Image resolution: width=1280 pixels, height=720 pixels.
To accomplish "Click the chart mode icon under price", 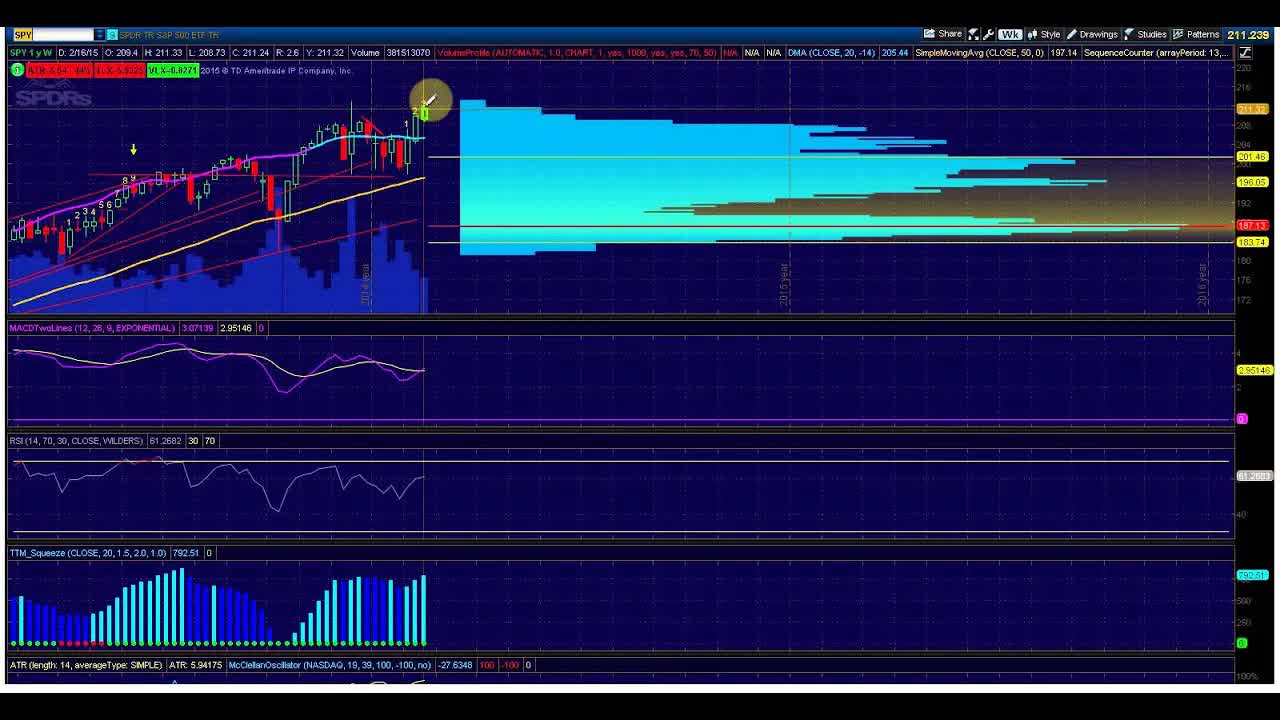I will coord(1246,53).
